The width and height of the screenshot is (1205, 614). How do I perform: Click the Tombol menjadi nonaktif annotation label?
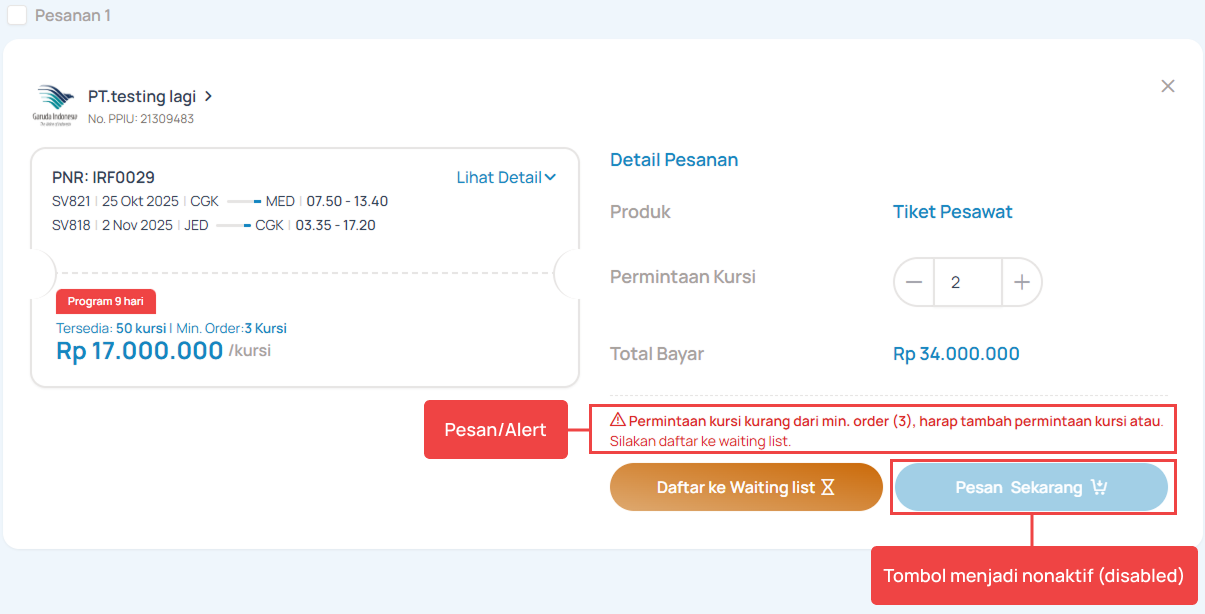coord(1034,576)
